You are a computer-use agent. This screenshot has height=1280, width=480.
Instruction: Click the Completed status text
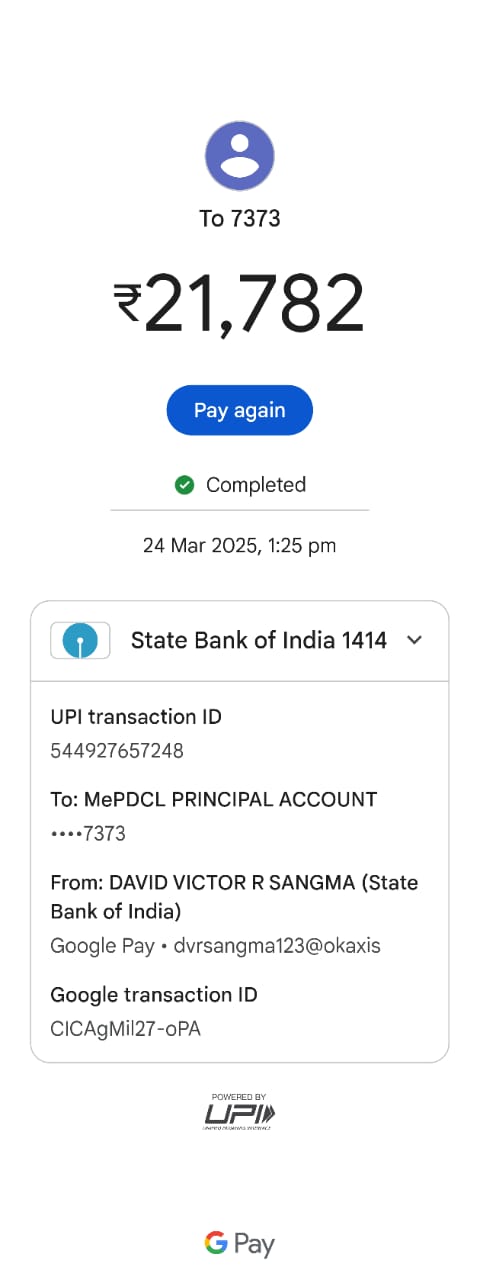256,485
